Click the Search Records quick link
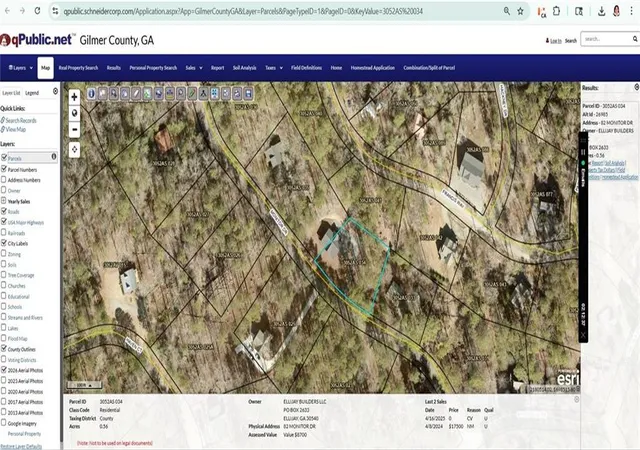The width and height of the screenshot is (640, 450). (x=21, y=120)
